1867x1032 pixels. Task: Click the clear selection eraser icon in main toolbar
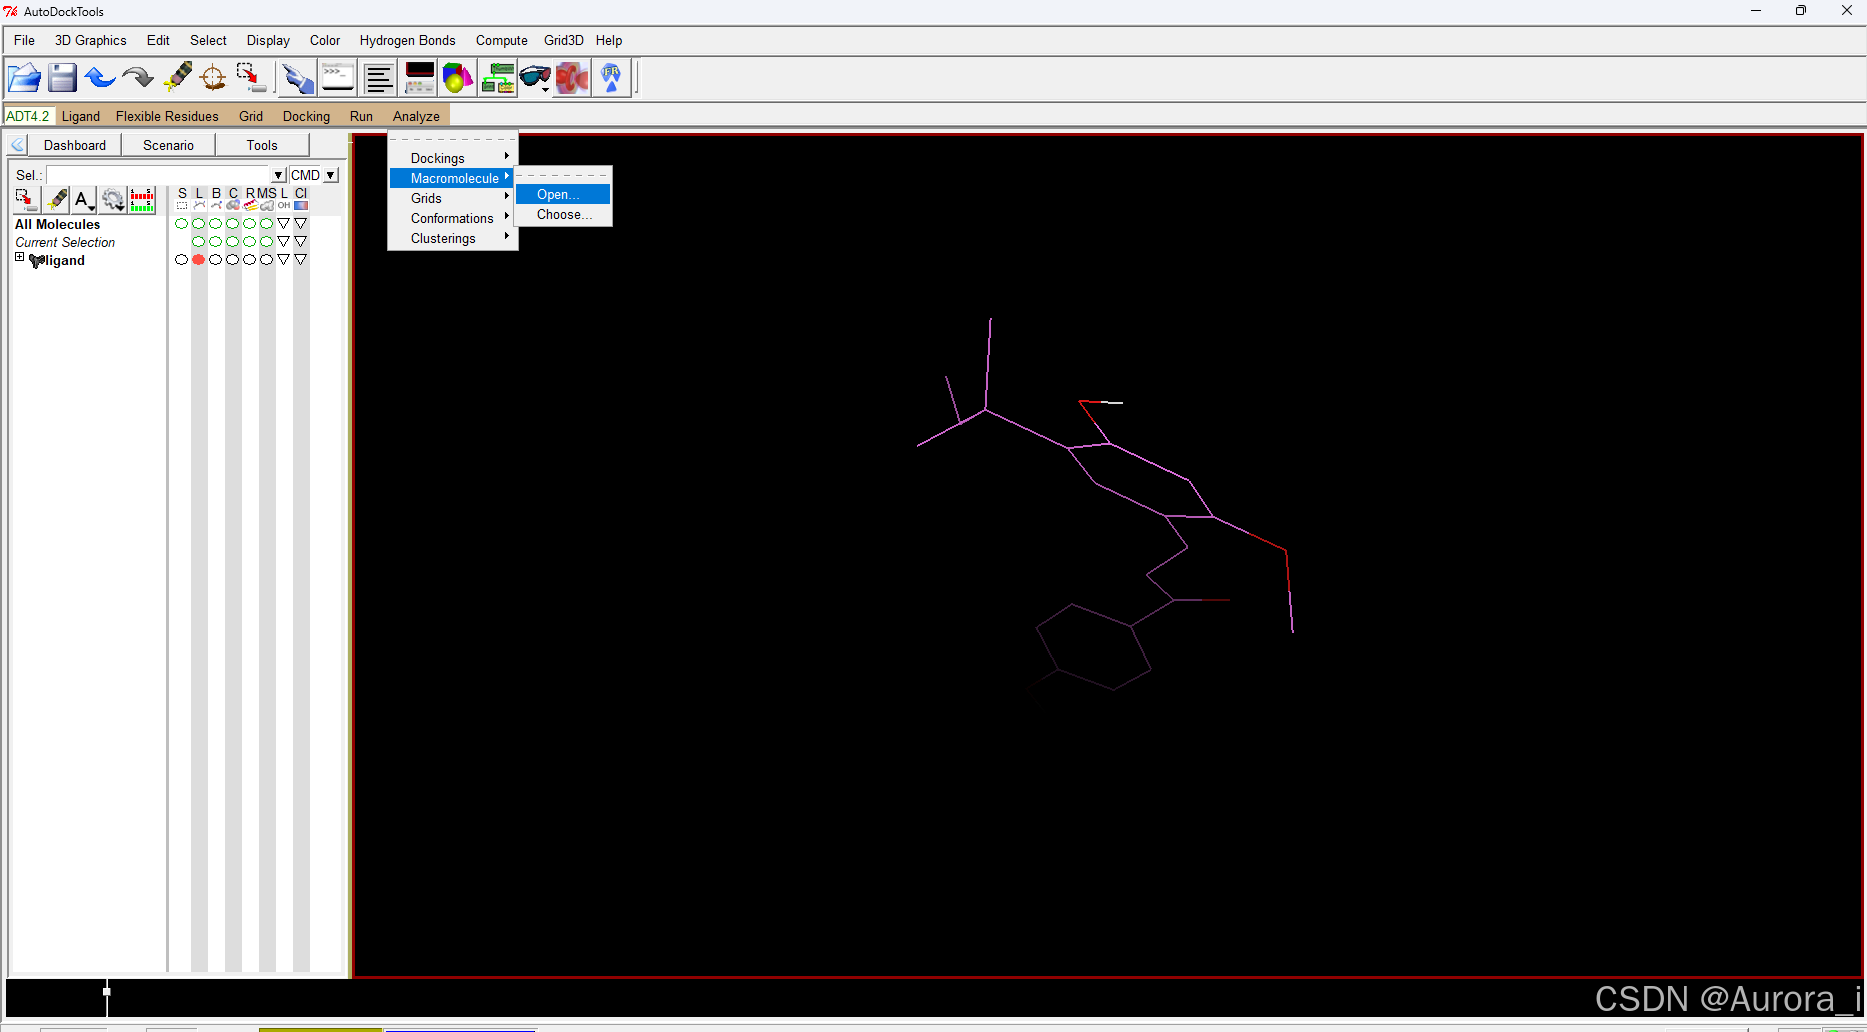(177, 78)
